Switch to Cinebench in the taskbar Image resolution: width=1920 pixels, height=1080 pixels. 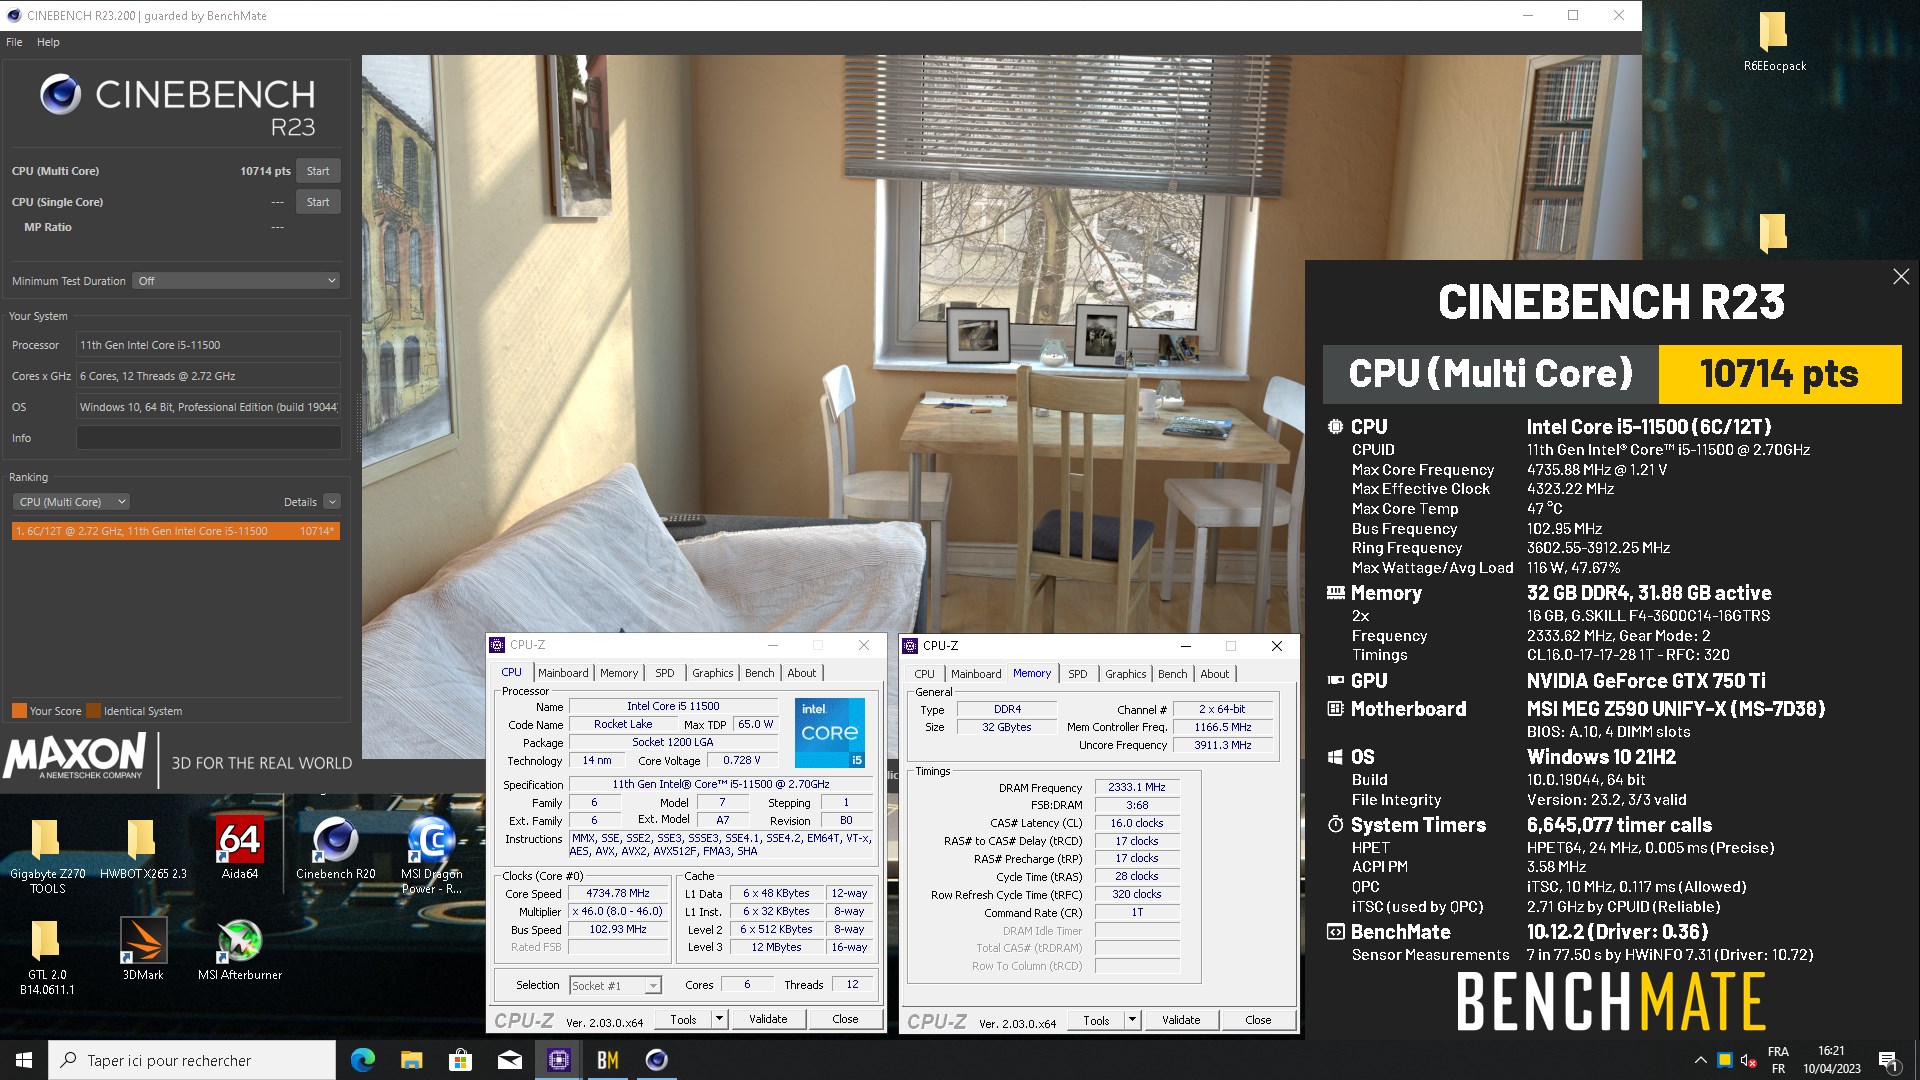(656, 1060)
